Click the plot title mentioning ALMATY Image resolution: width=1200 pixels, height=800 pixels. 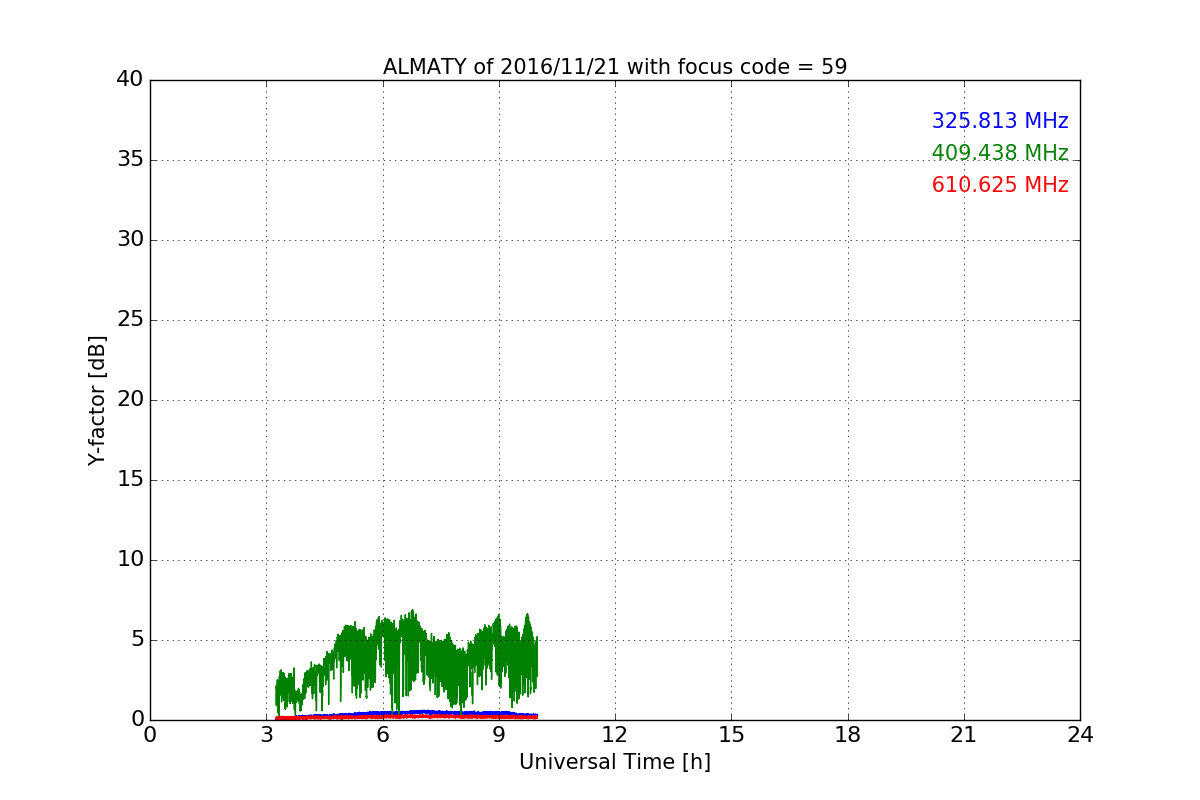[x=615, y=67]
